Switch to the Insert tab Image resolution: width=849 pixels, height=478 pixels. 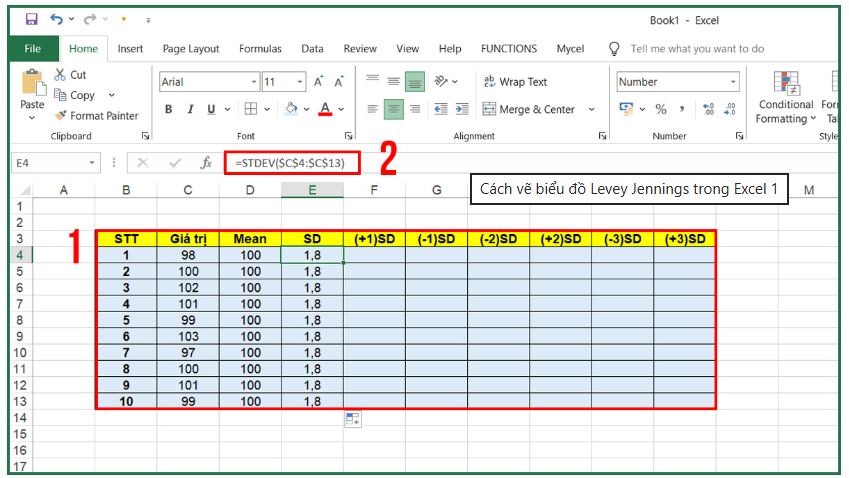tap(130, 49)
